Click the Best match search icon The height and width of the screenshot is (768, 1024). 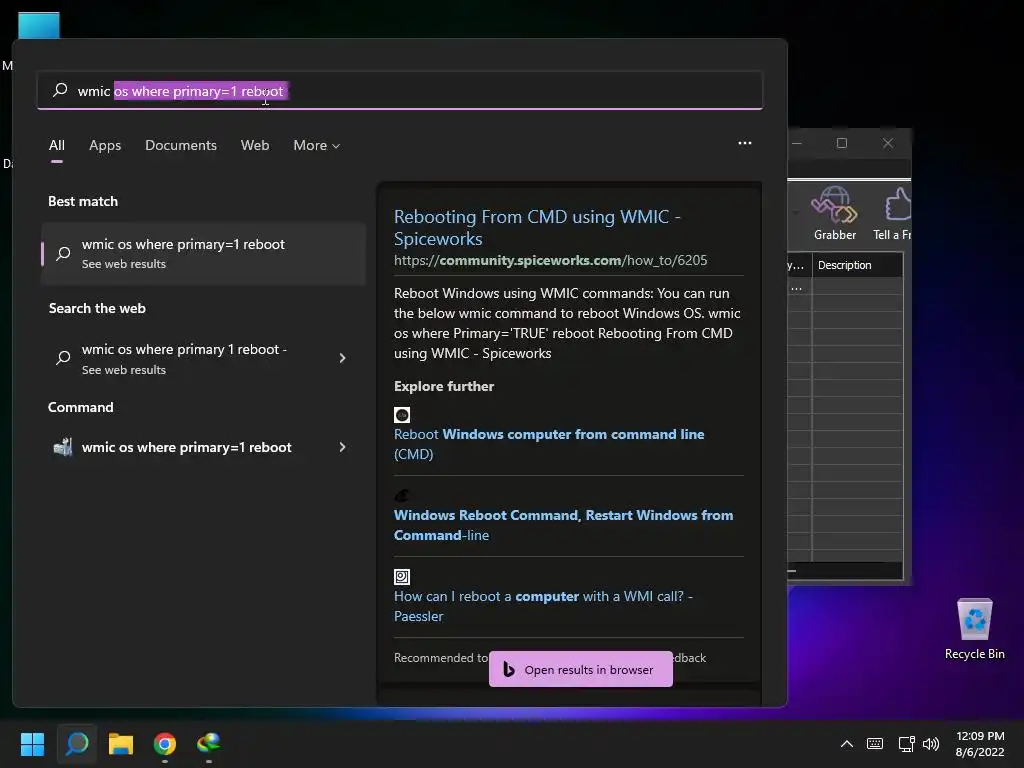(63, 253)
